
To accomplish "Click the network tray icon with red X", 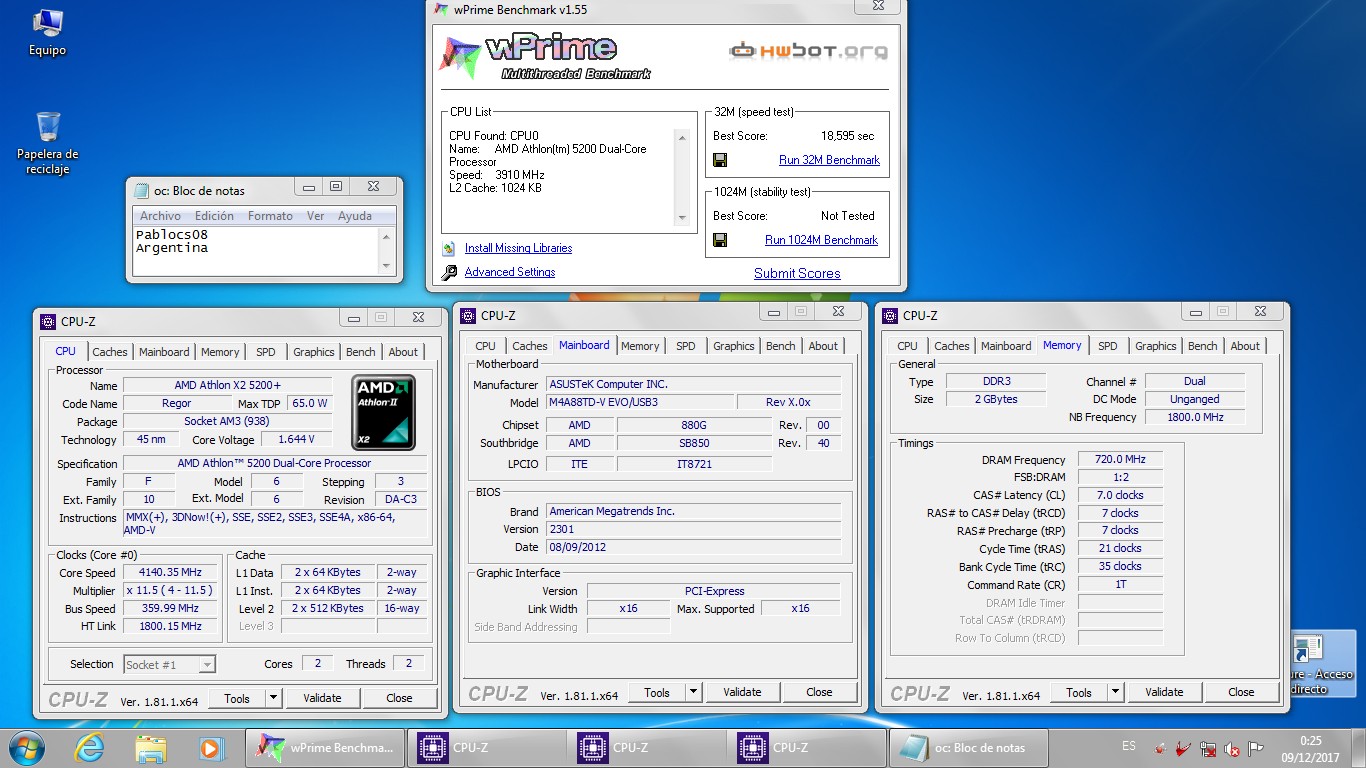I will point(1208,749).
